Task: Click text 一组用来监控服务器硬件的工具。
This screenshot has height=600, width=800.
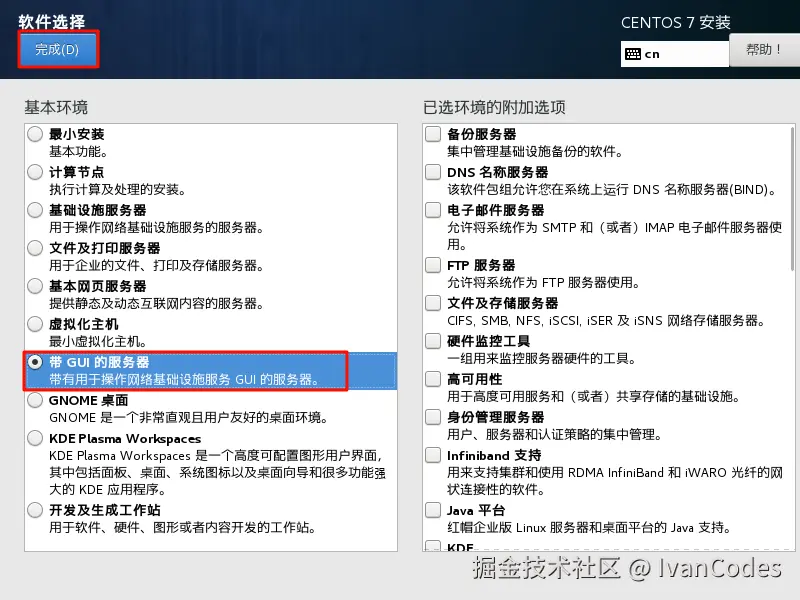Action: click(x=541, y=359)
